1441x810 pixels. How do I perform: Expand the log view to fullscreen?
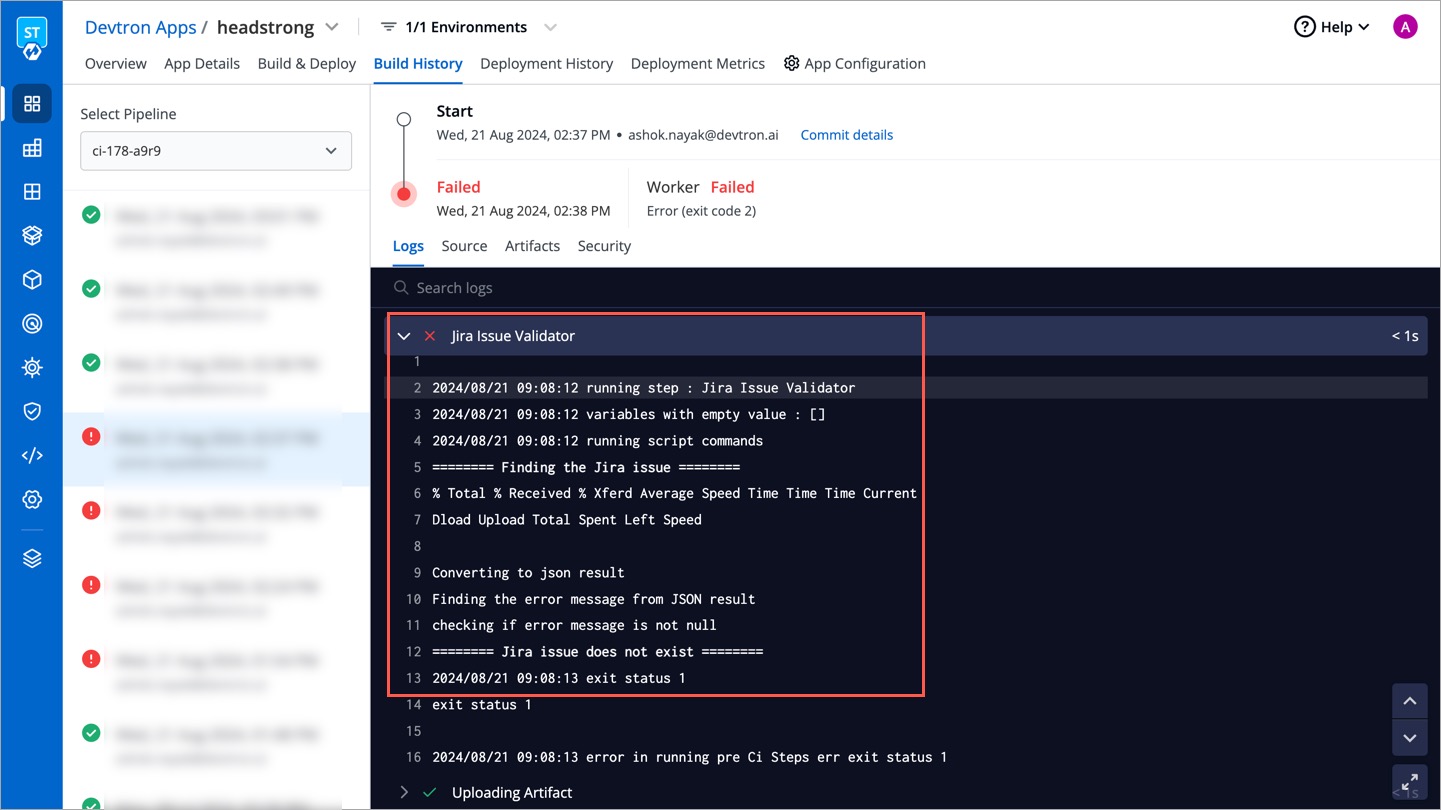pyautogui.click(x=1409, y=782)
